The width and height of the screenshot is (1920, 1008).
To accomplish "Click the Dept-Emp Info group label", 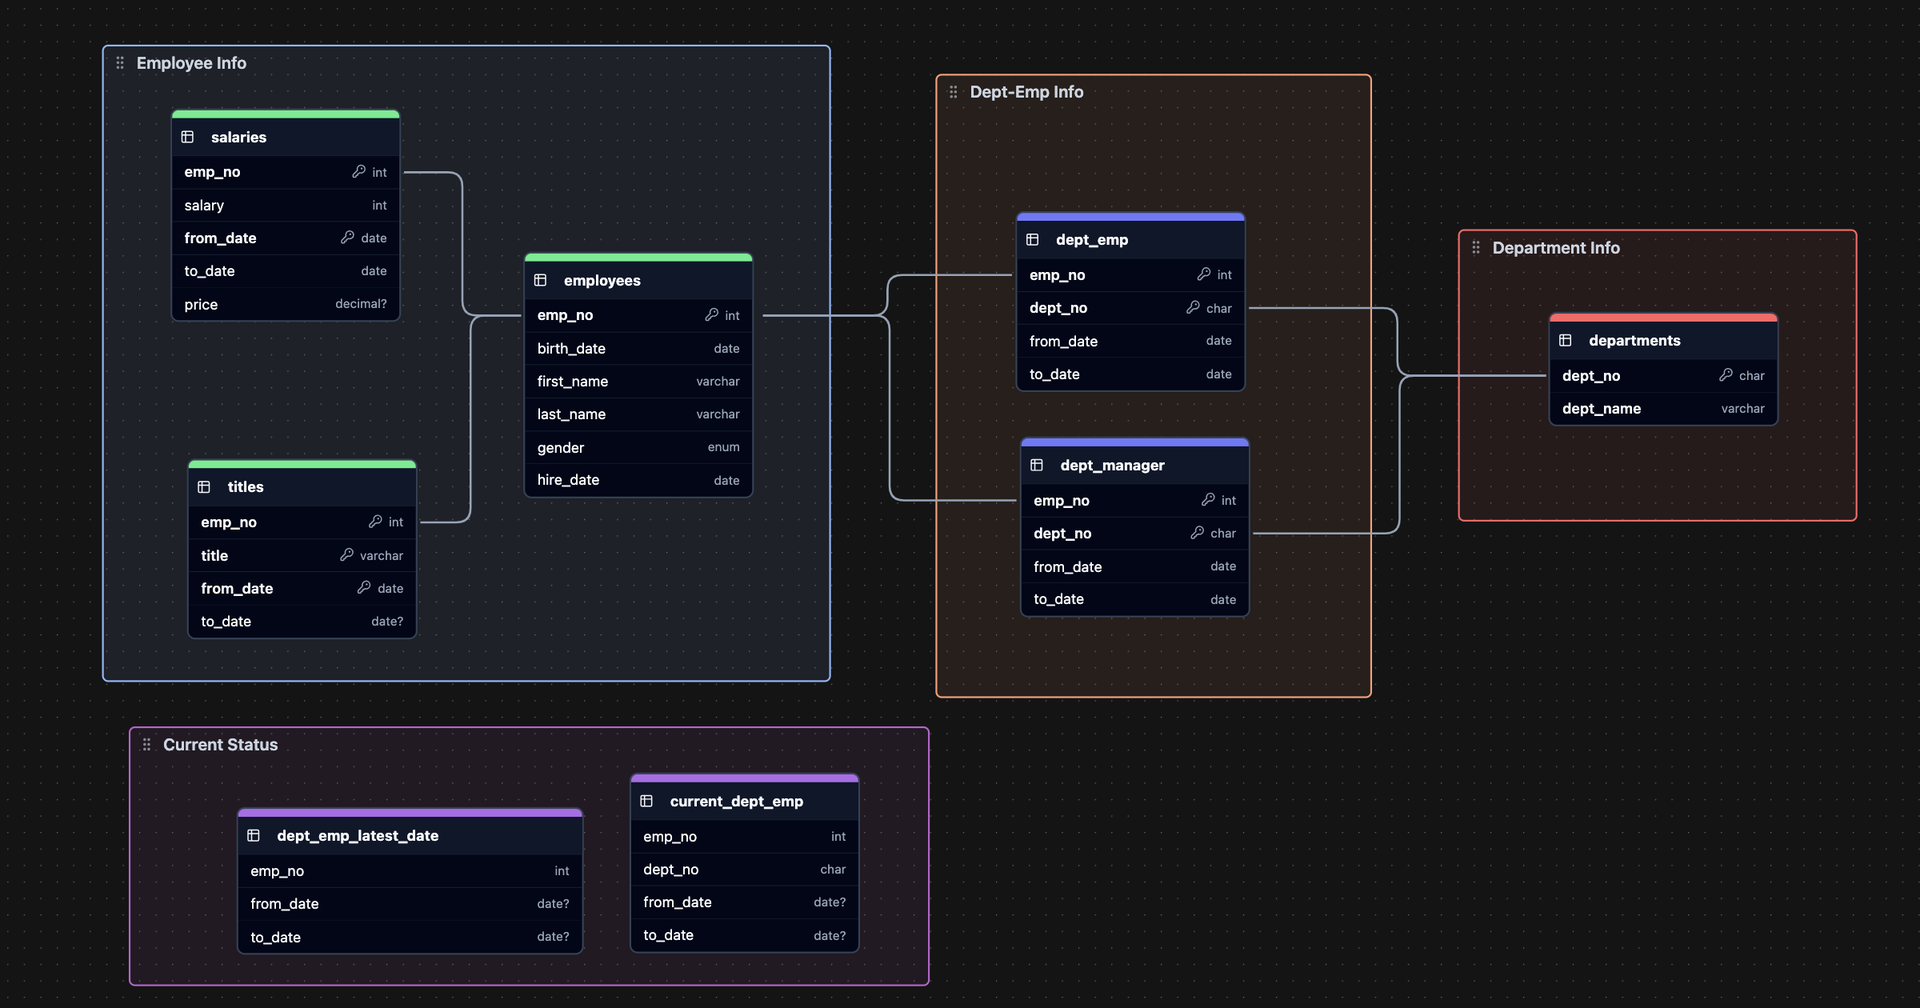I will (1026, 92).
